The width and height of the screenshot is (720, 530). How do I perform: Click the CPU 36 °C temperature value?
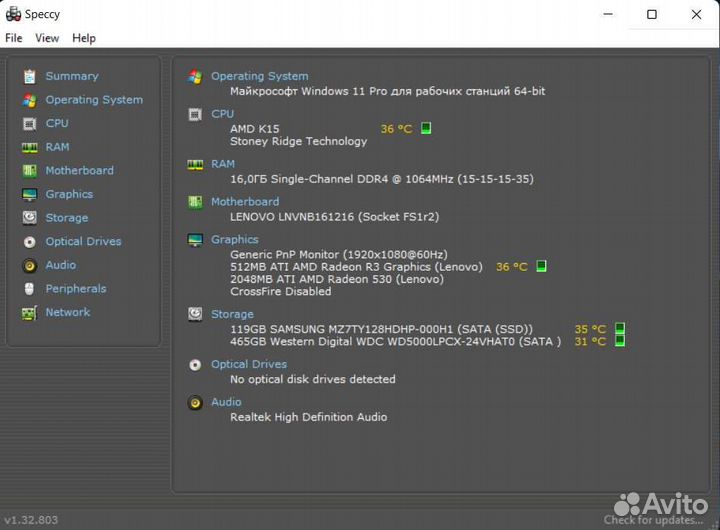[x=396, y=129]
